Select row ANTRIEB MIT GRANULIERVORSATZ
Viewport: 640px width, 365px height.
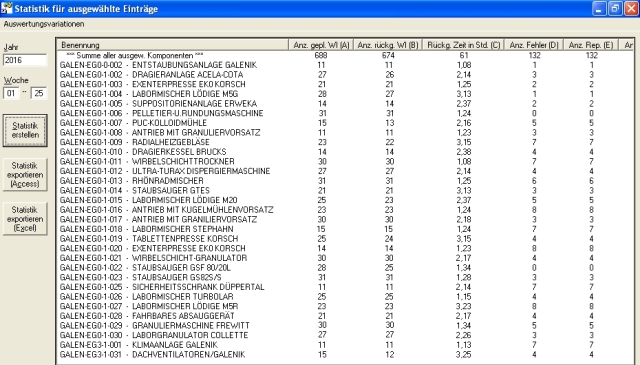point(344,133)
